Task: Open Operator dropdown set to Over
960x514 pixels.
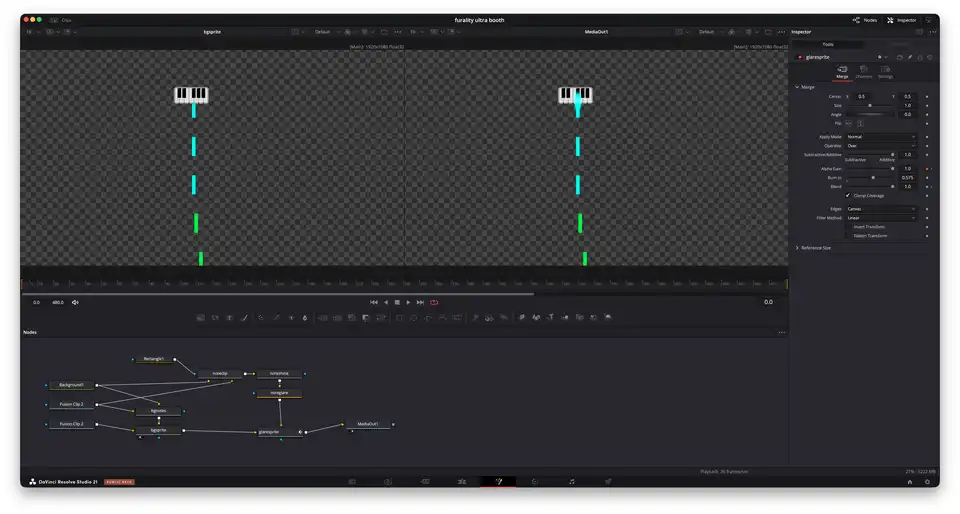Action: (x=881, y=146)
